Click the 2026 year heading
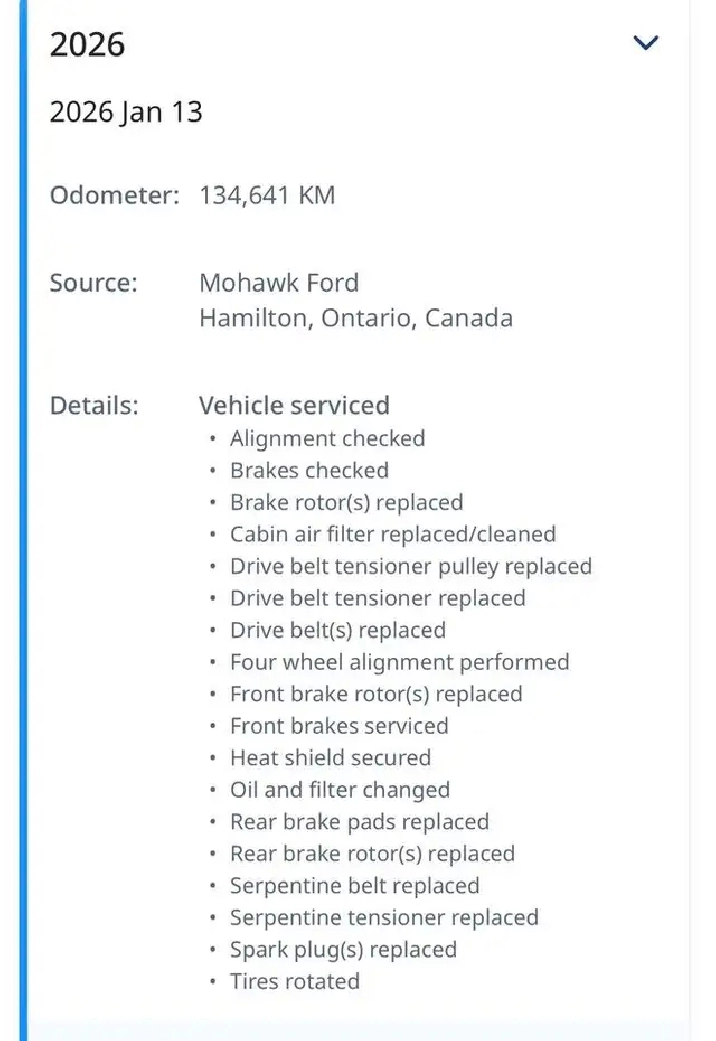Image resolution: width=716 pixels, height=1041 pixels. pos(88,45)
